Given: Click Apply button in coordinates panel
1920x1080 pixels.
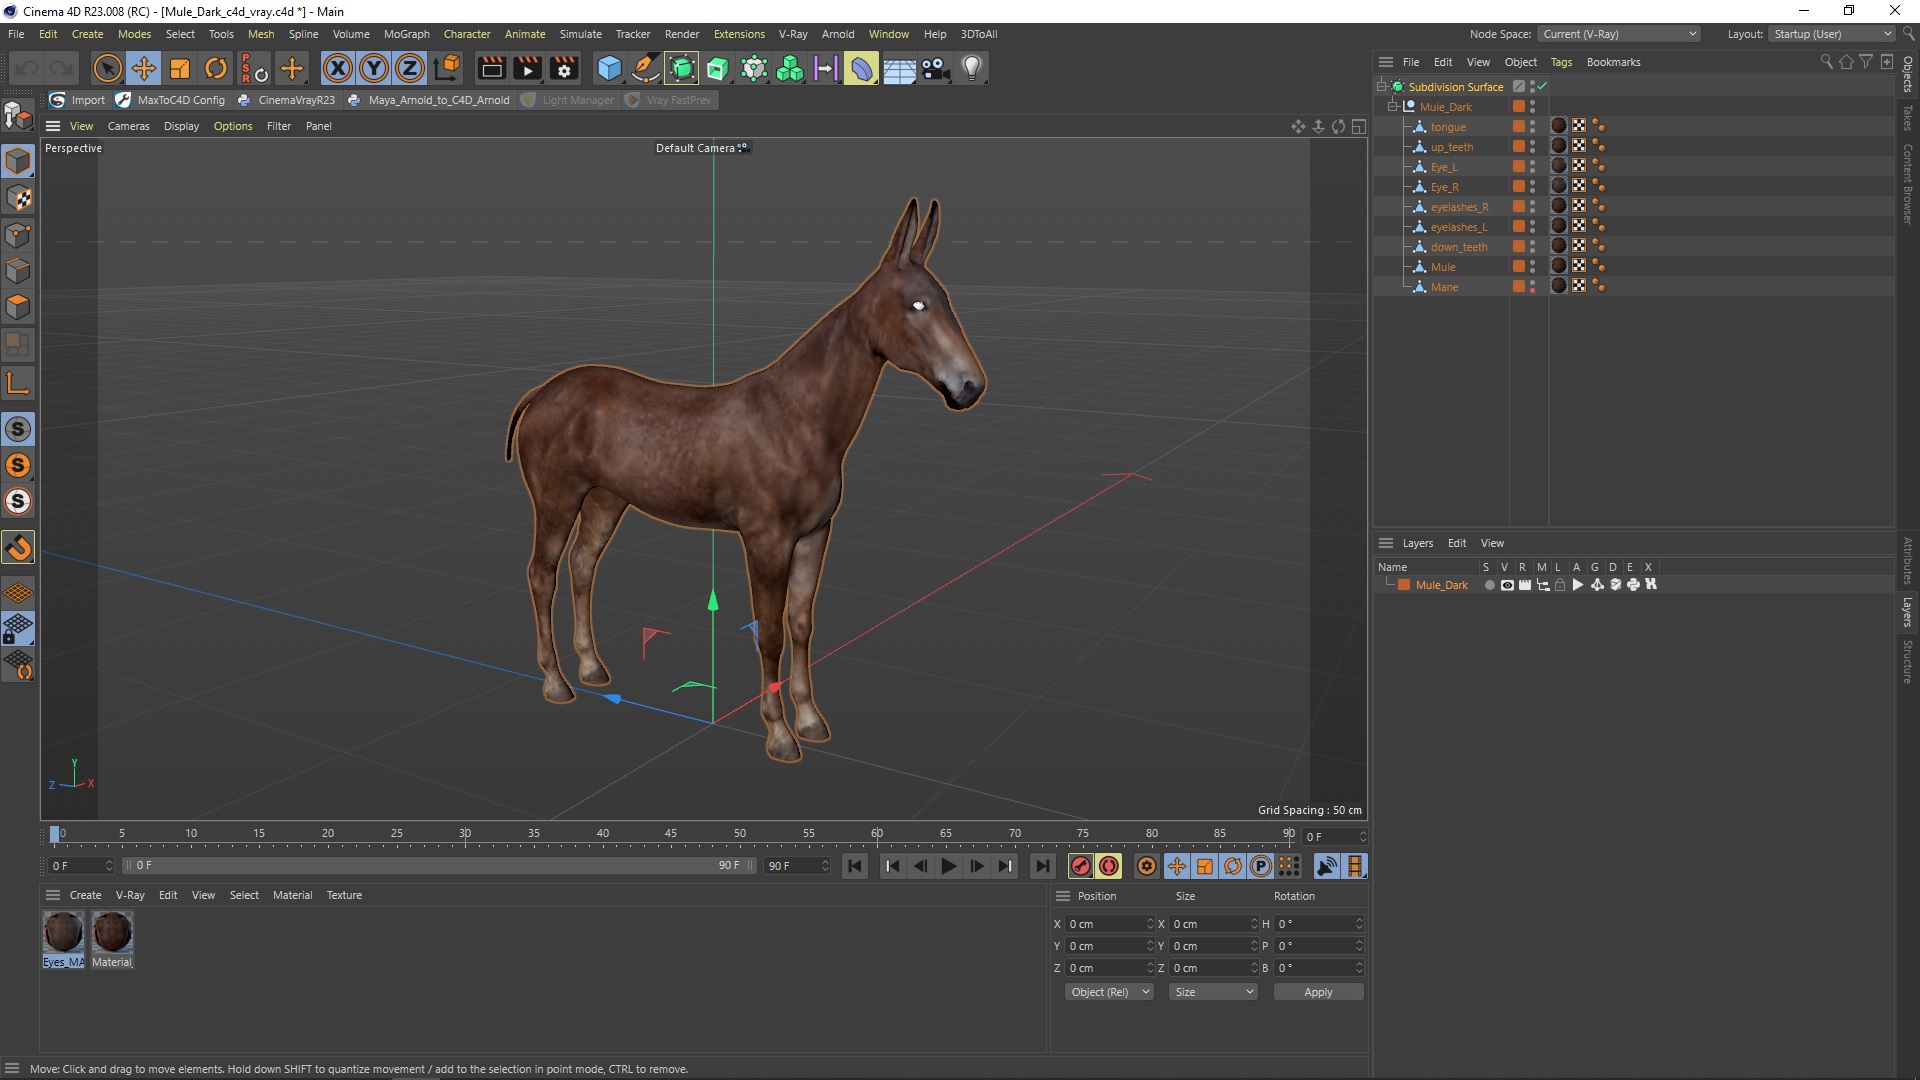Looking at the screenshot, I should [1319, 992].
